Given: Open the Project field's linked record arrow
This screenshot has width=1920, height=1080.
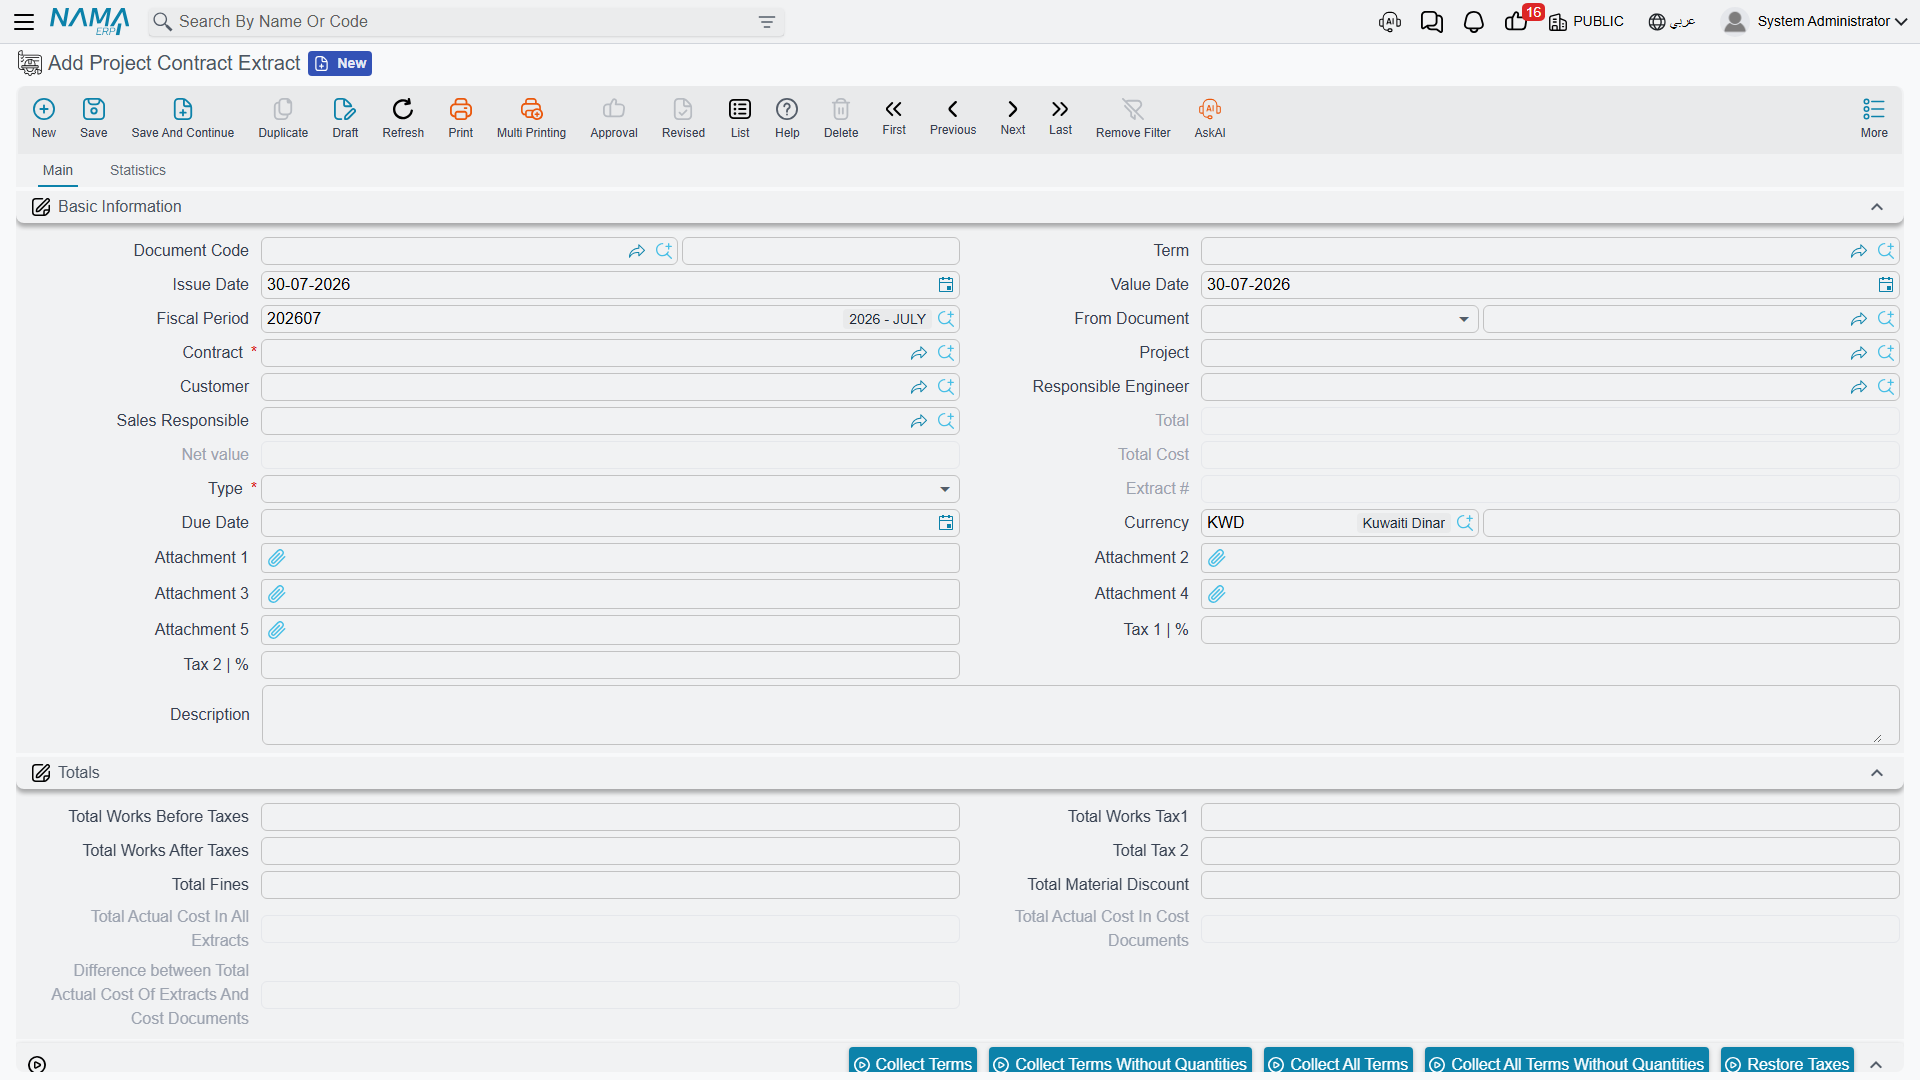Looking at the screenshot, I should [1858, 353].
